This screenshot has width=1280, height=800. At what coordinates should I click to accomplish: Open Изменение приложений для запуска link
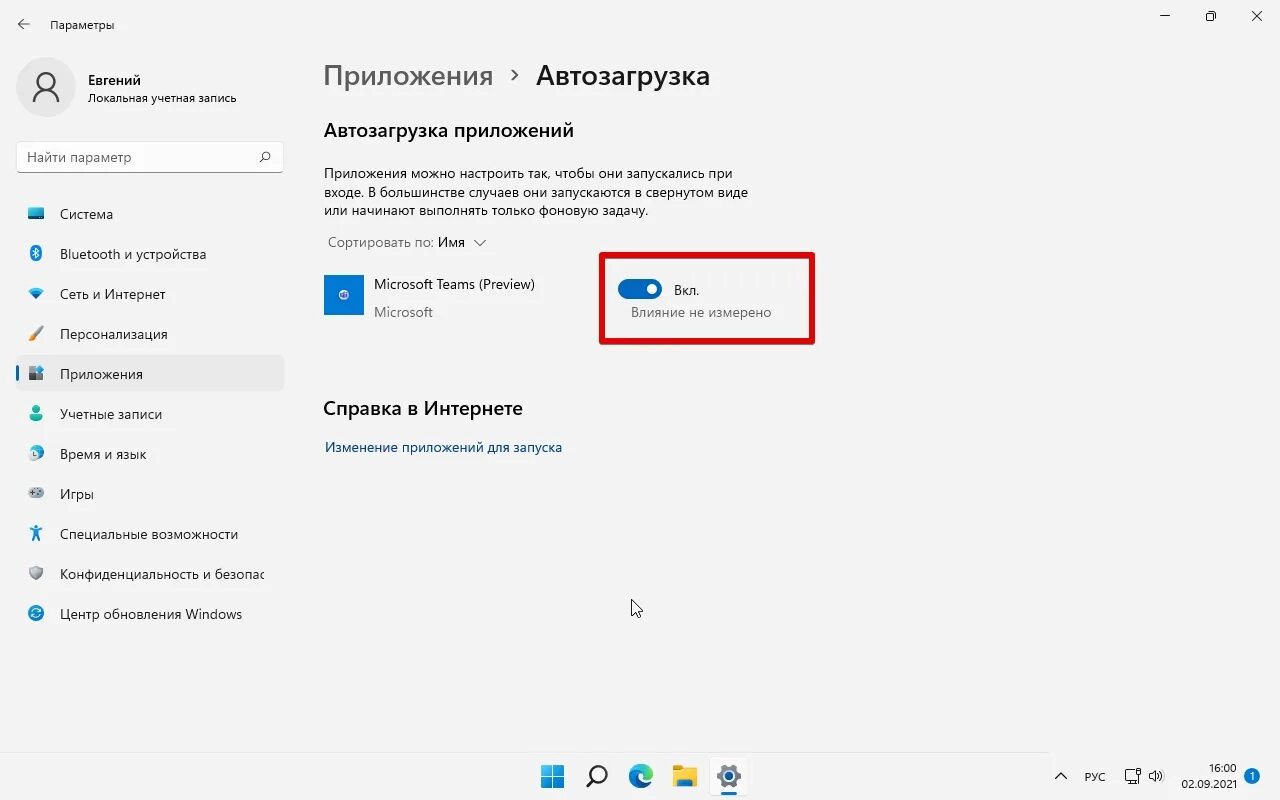tap(443, 448)
